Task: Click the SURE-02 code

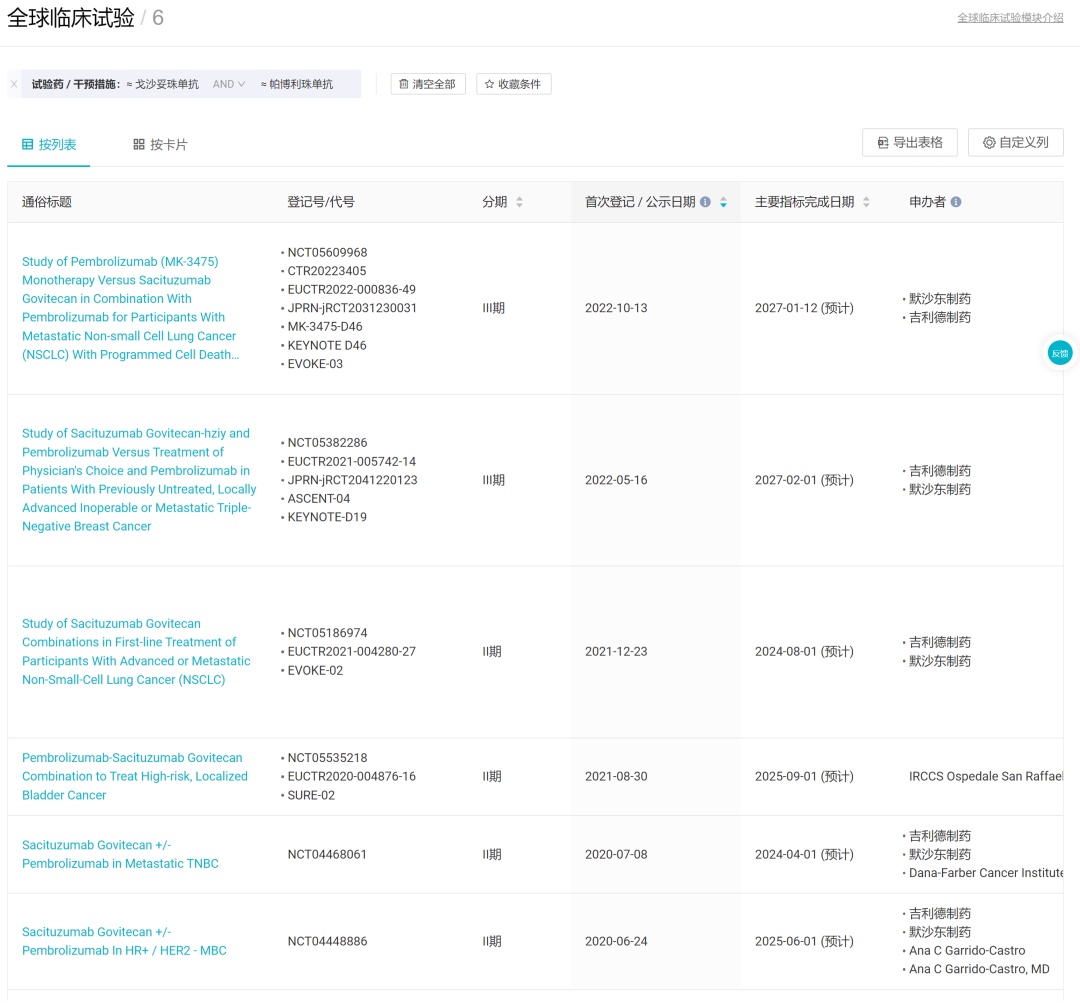Action: [x=311, y=796]
